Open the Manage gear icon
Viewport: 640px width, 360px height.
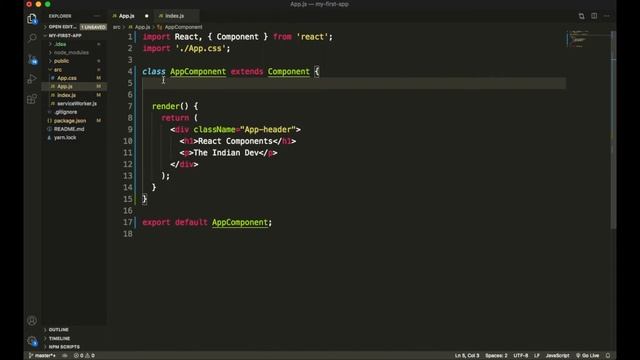[x=32, y=341]
